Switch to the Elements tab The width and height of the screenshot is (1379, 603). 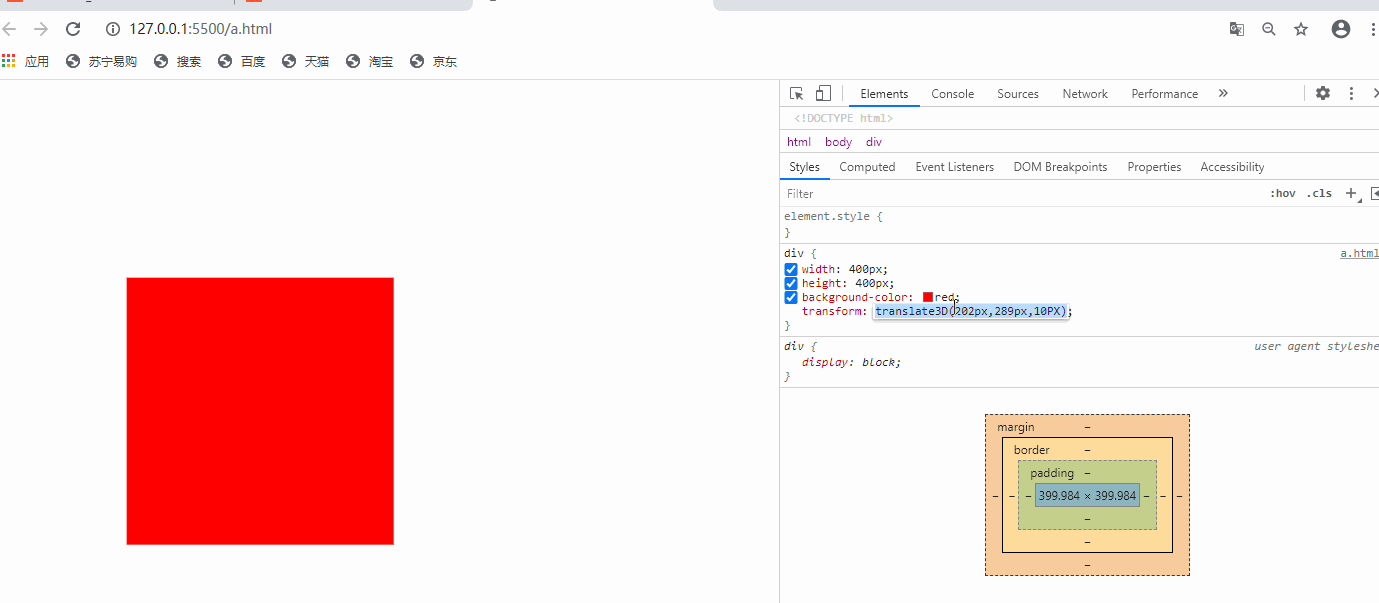tap(884, 94)
